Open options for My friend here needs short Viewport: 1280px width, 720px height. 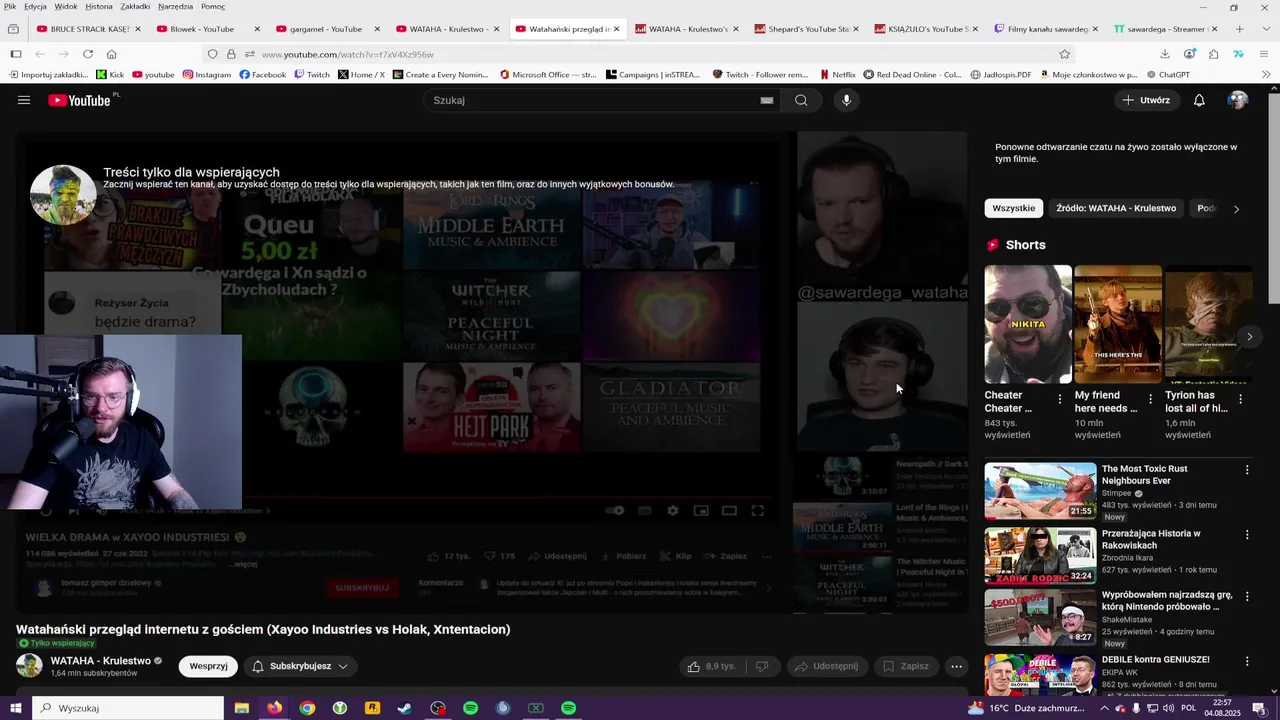(x=1150, y=399)
